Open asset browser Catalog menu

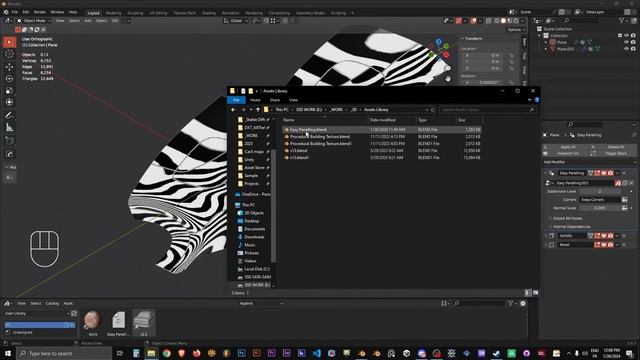tap(52, 303)
